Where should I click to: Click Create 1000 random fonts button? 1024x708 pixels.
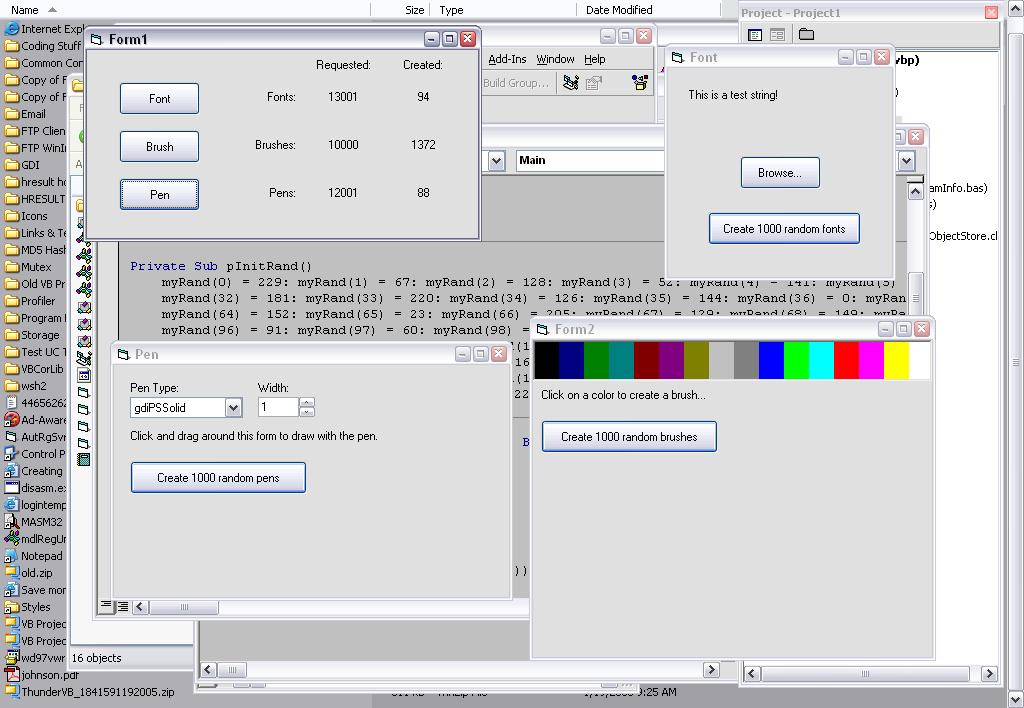[784, 229]
